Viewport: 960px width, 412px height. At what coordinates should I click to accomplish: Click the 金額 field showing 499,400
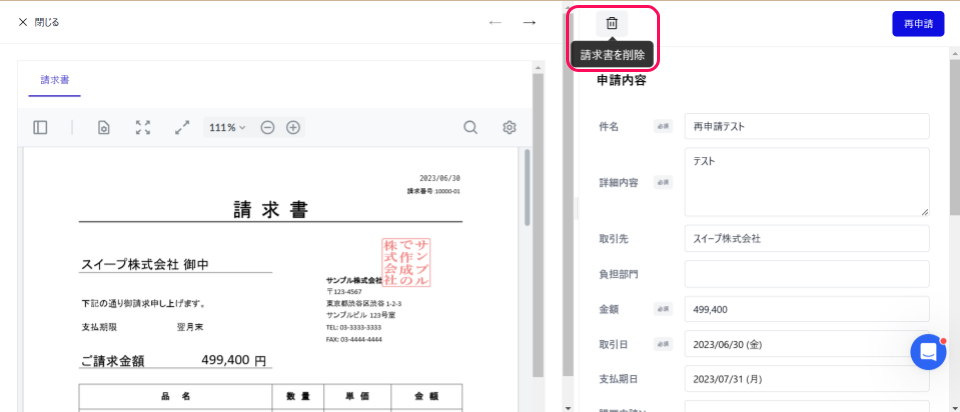point(807,309)
